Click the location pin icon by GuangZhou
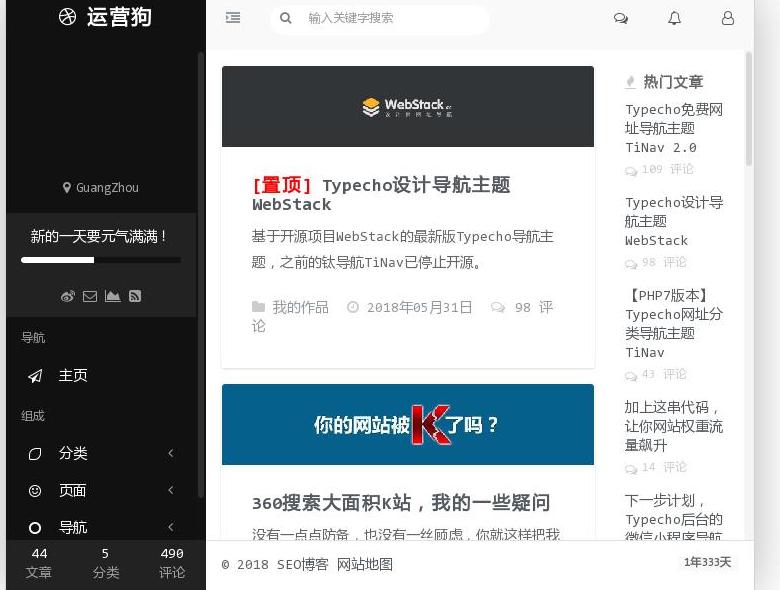 [x=67, y=188]
